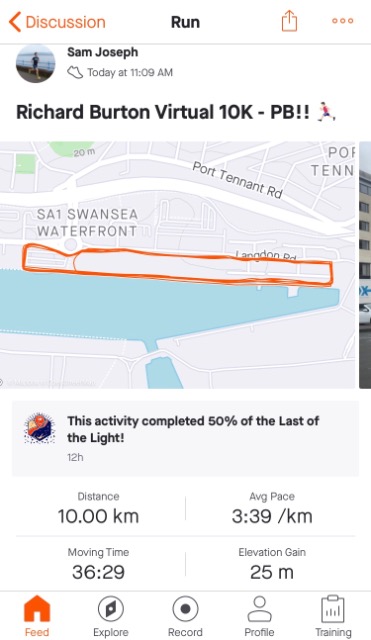Select the Record tab icon
Screen dimensions: 371x640
[185, 609]
